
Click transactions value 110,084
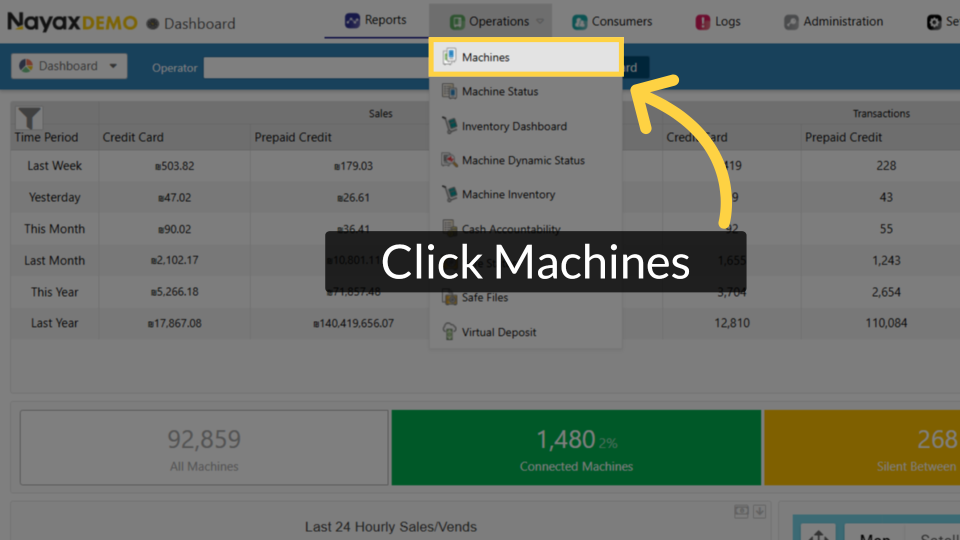(886, 323)
